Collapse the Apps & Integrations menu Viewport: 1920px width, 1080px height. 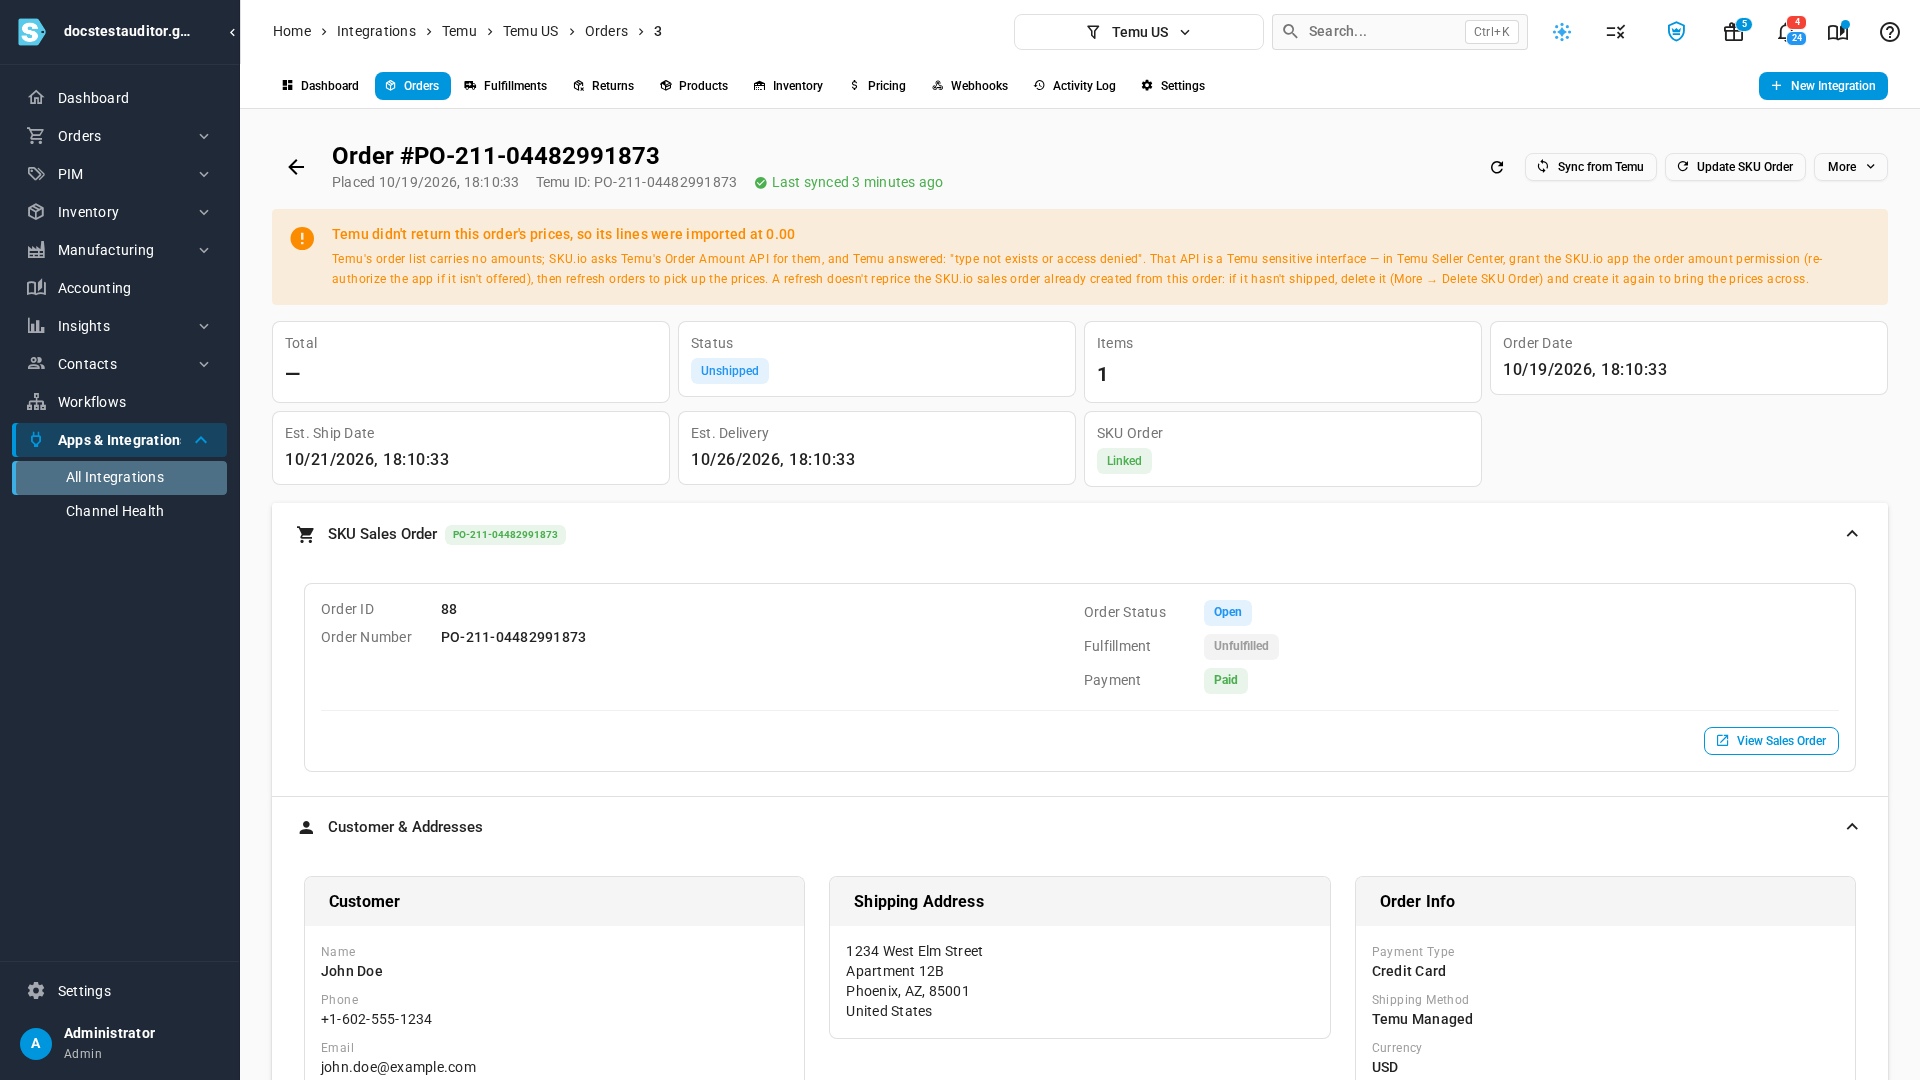click(x=120, y=440)
